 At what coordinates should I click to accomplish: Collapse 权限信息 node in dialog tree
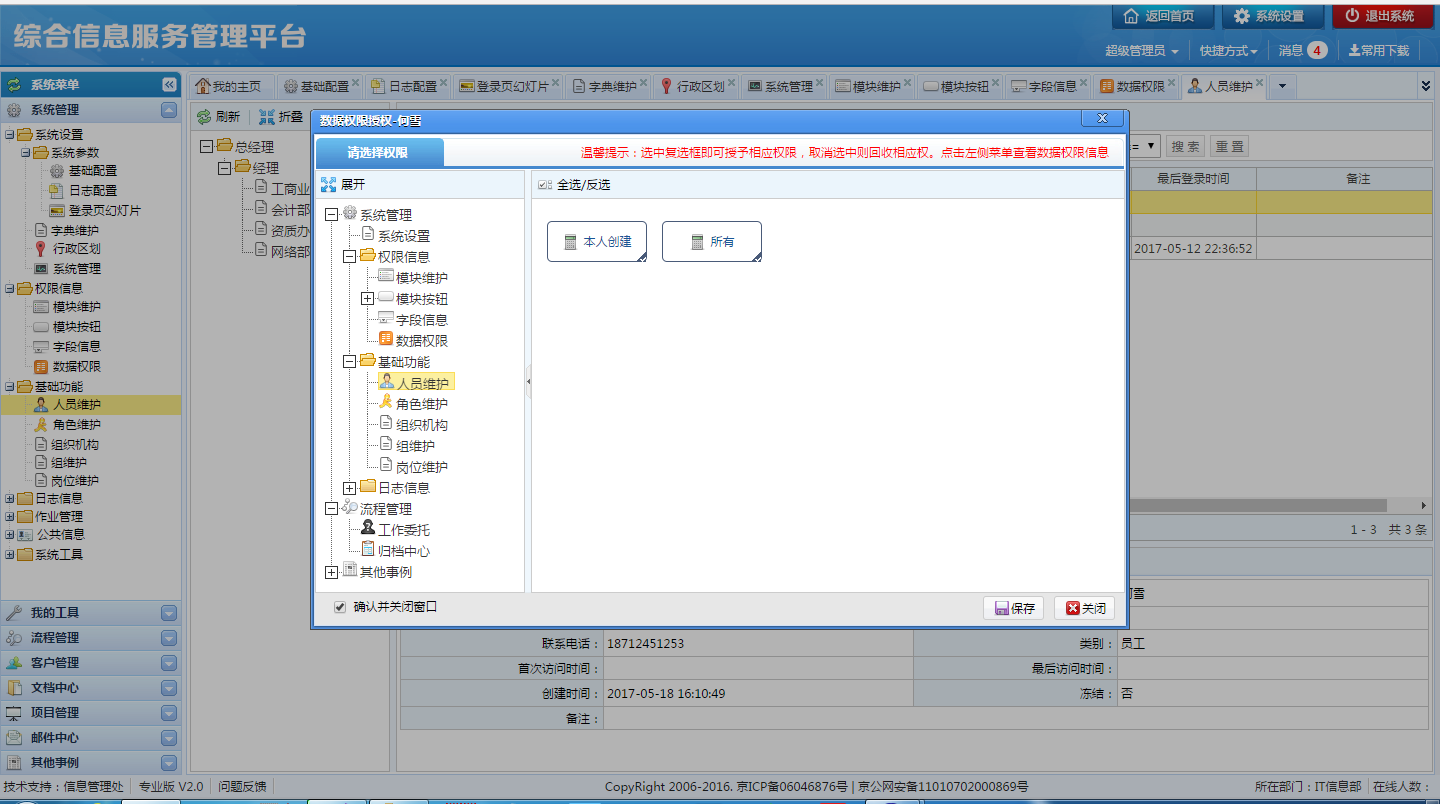coord(350,256)
